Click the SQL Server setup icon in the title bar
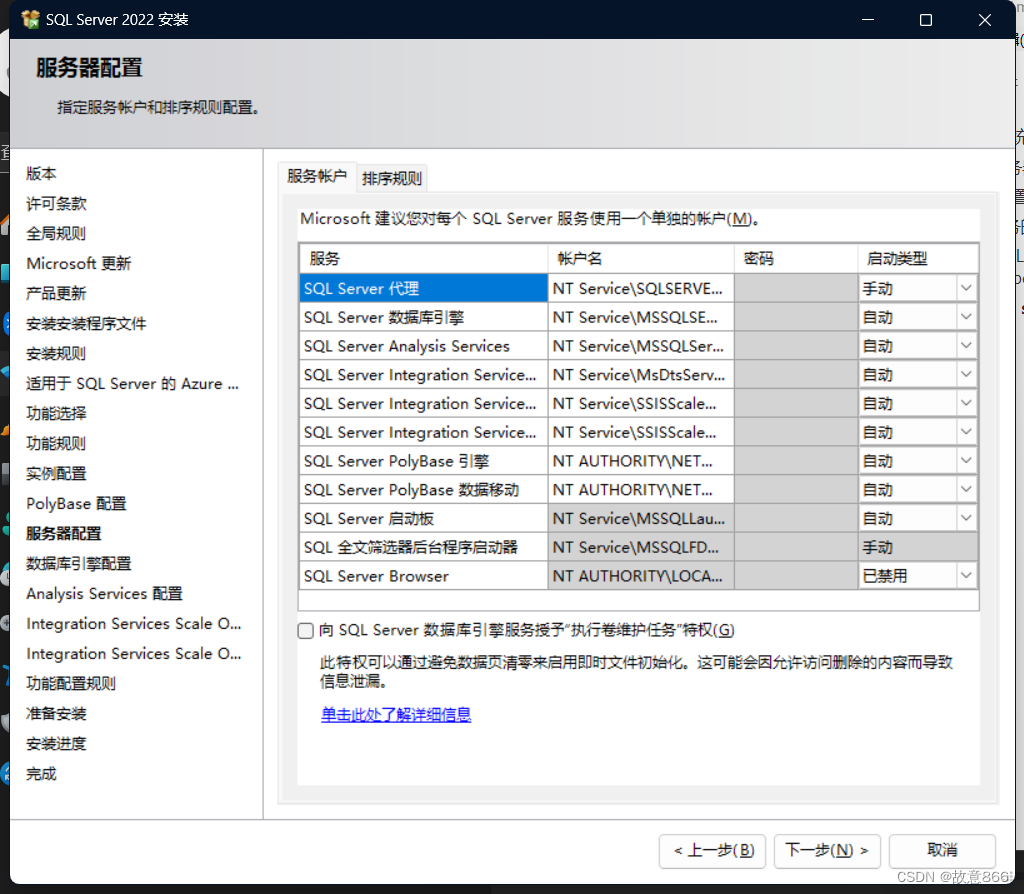Screen dimensions: 1024x894 click(x=30, y=18)
